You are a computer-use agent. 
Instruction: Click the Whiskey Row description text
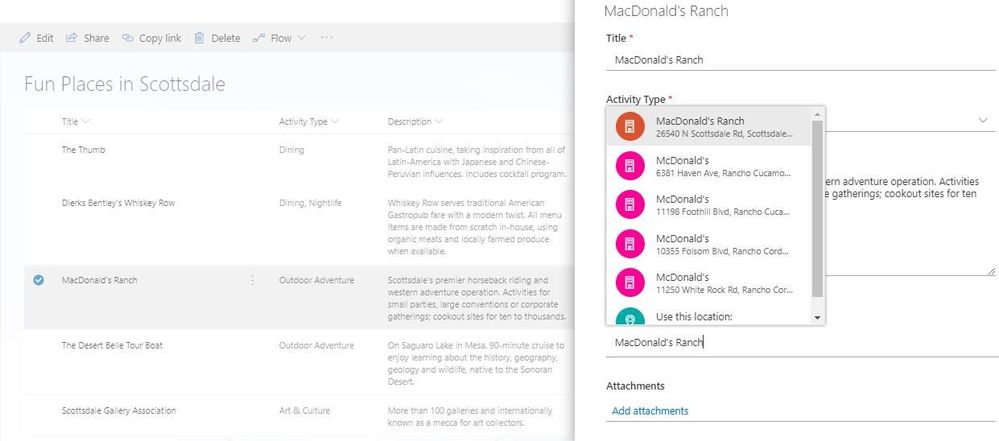click(475, 227)
